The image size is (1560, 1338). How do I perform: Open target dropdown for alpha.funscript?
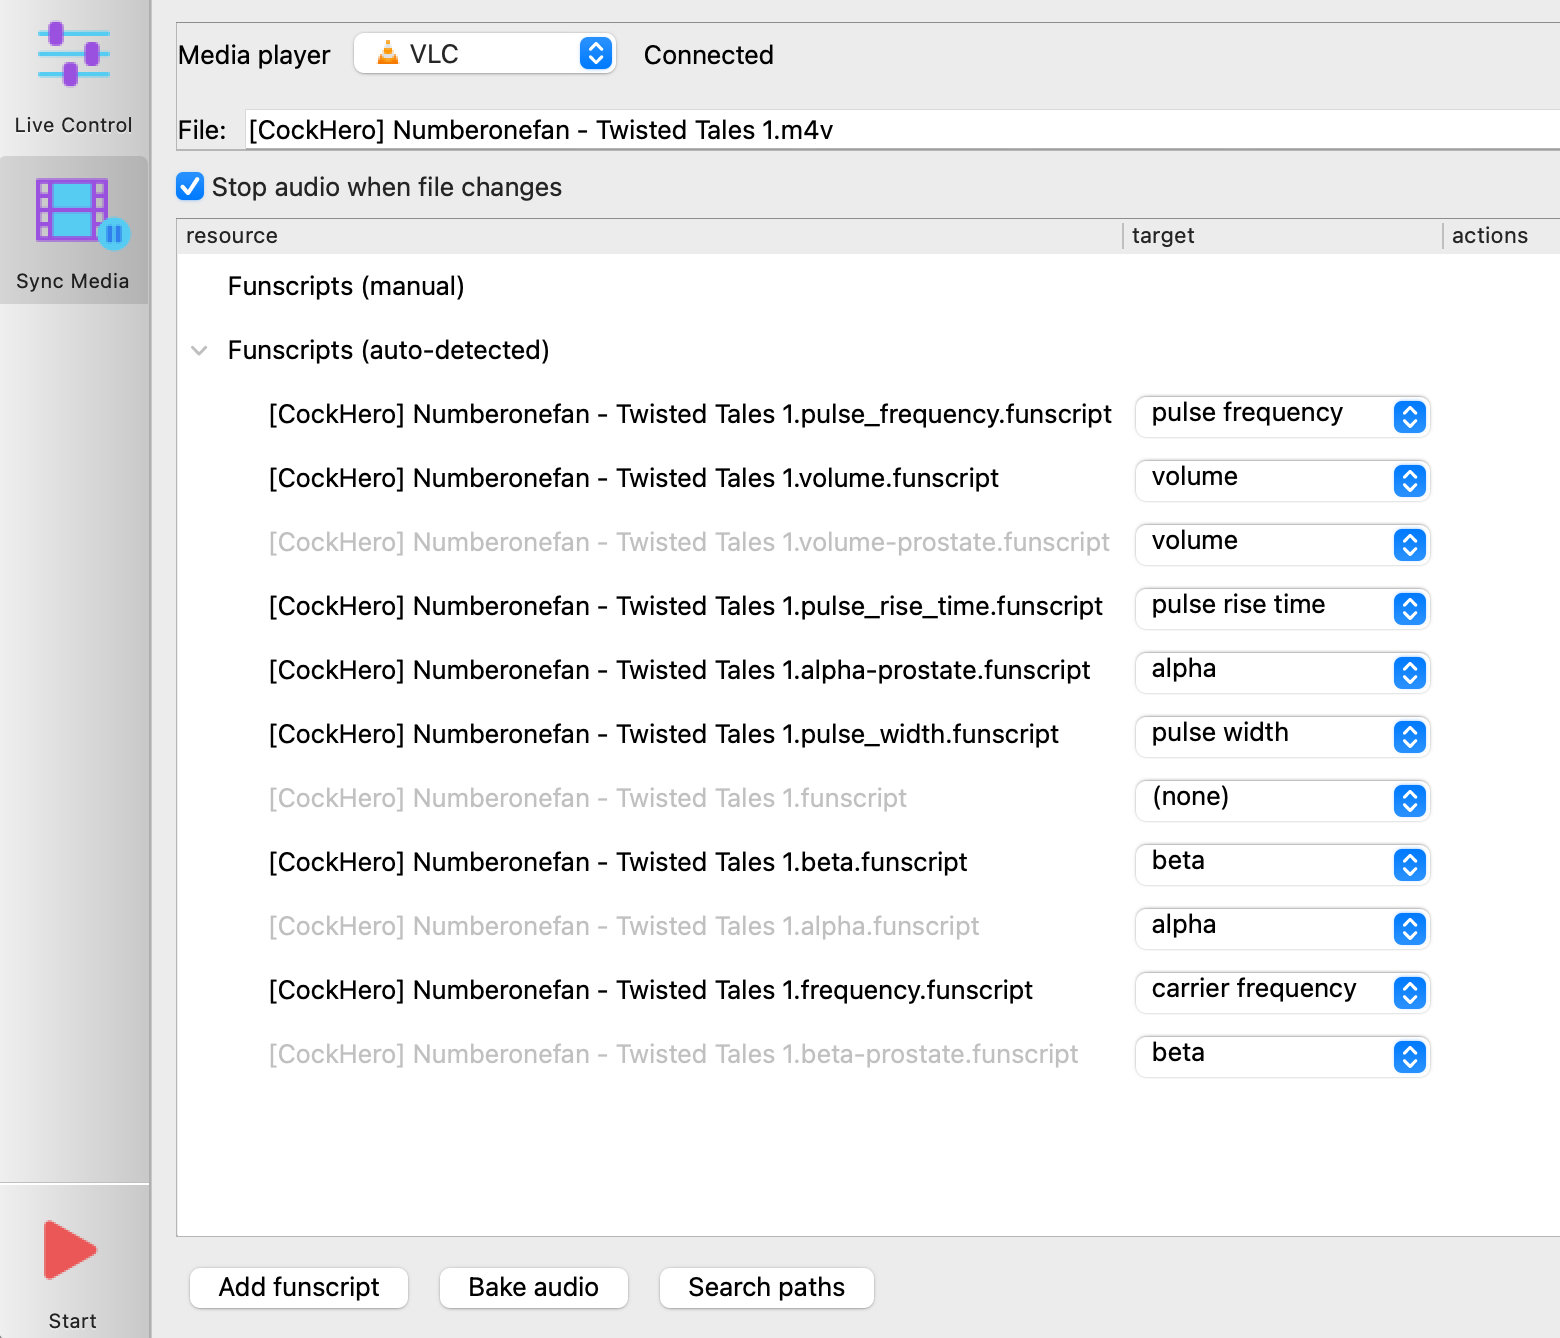[1282, 927]
